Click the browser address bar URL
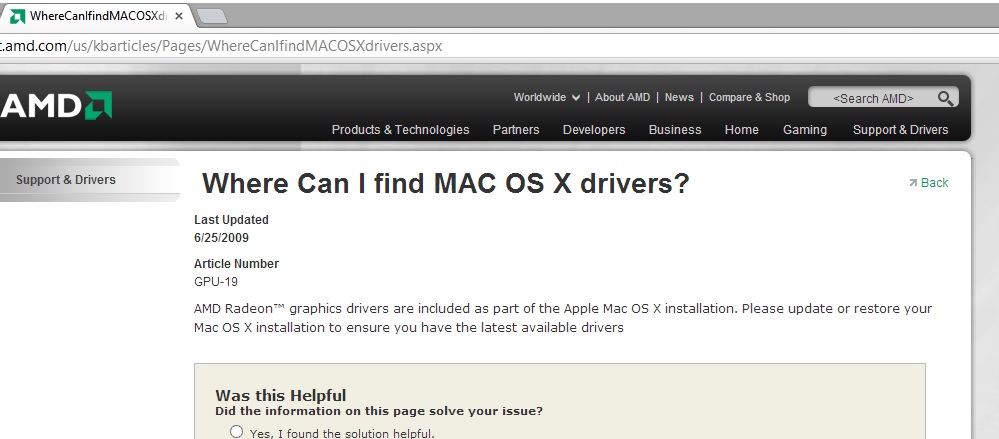Viewport: 999px width, 439px height. click(x=220, y=46)
